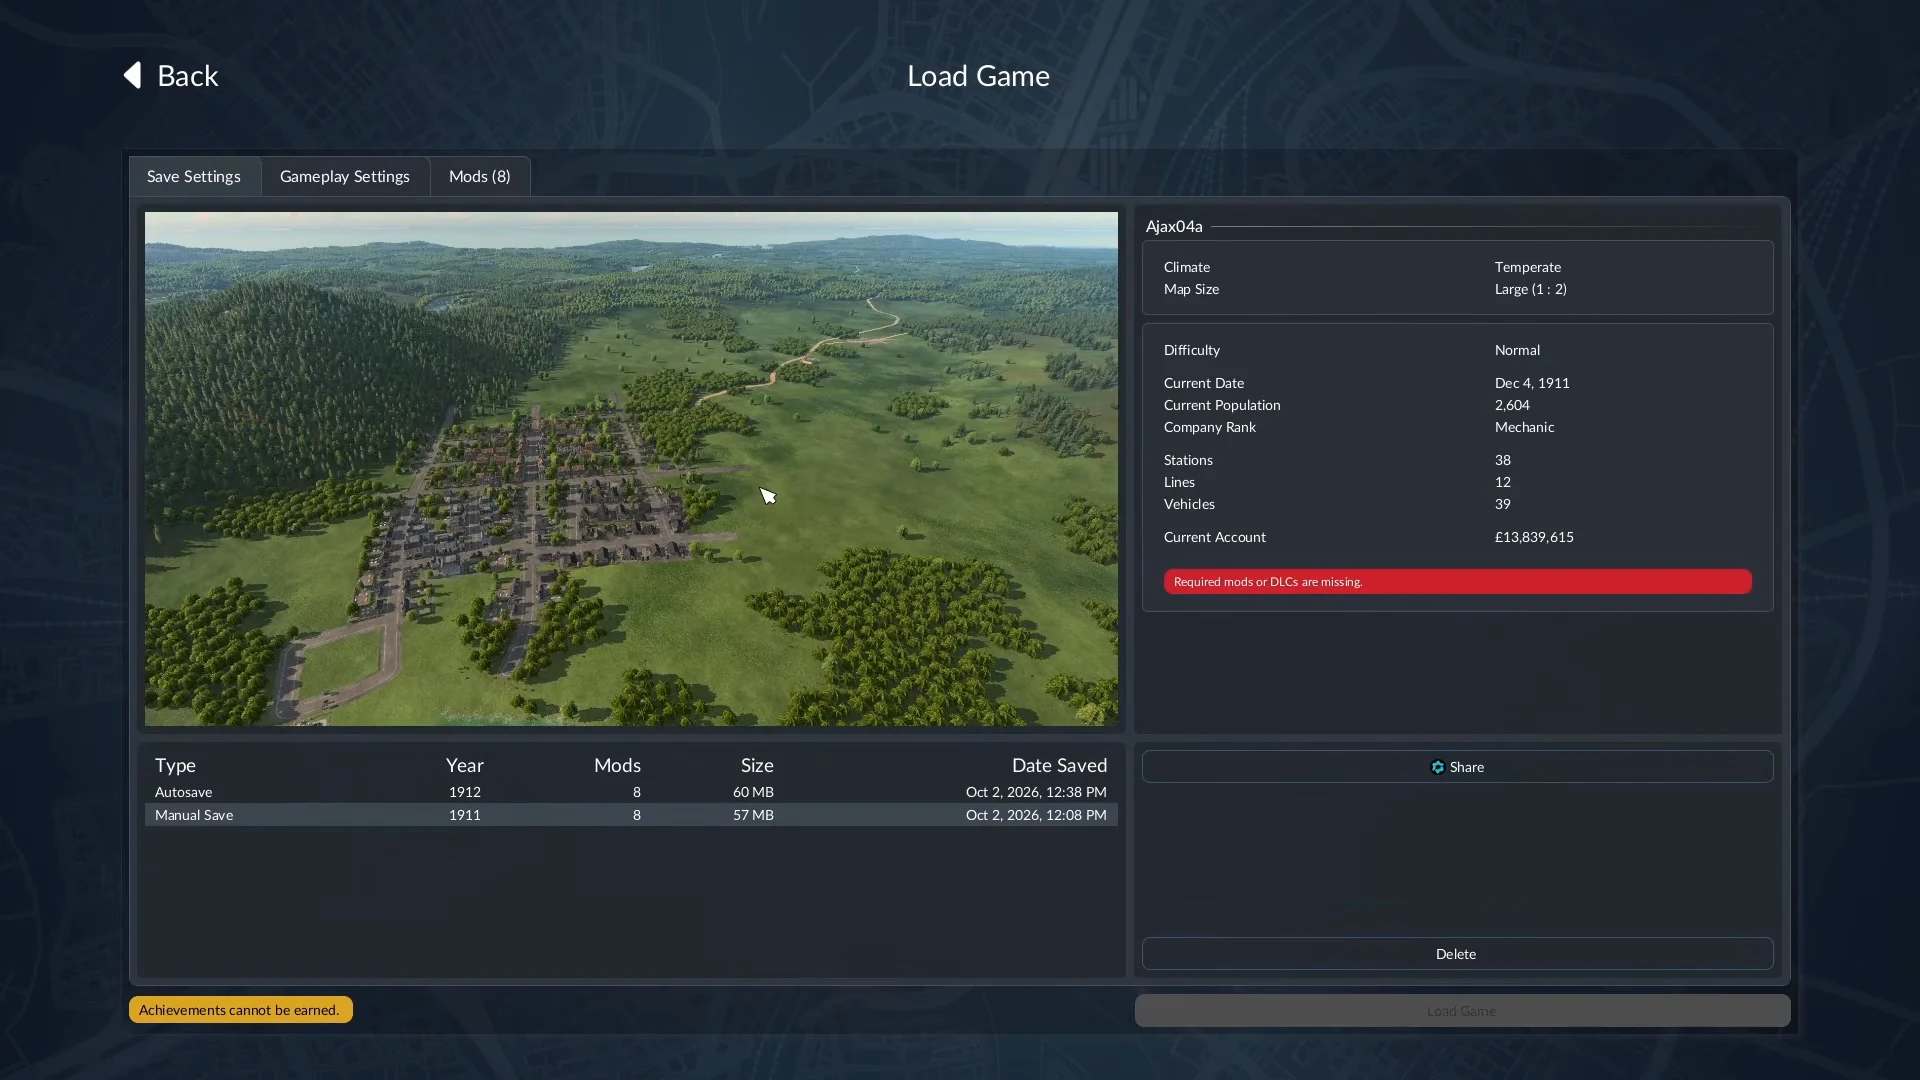Image resolution: width=1920 pixels, height=1080 pixels.
Task: Click the missing mods red warning
Action: [x=1457, y=582]
